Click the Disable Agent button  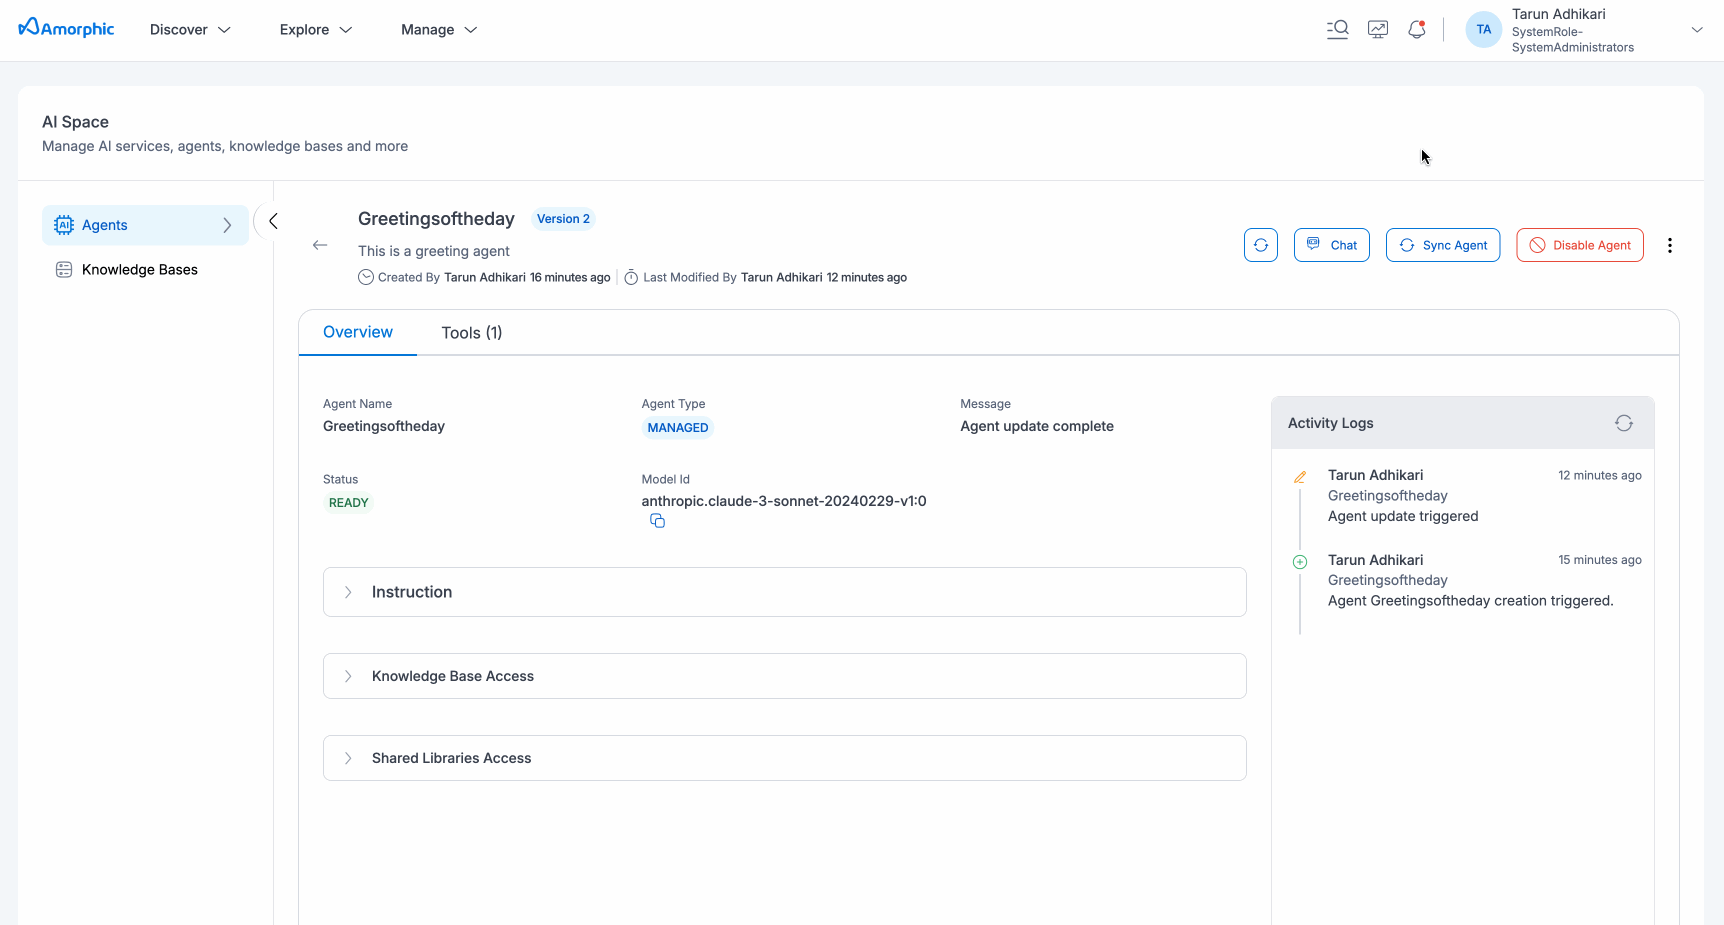click(x=1579, y=245)
